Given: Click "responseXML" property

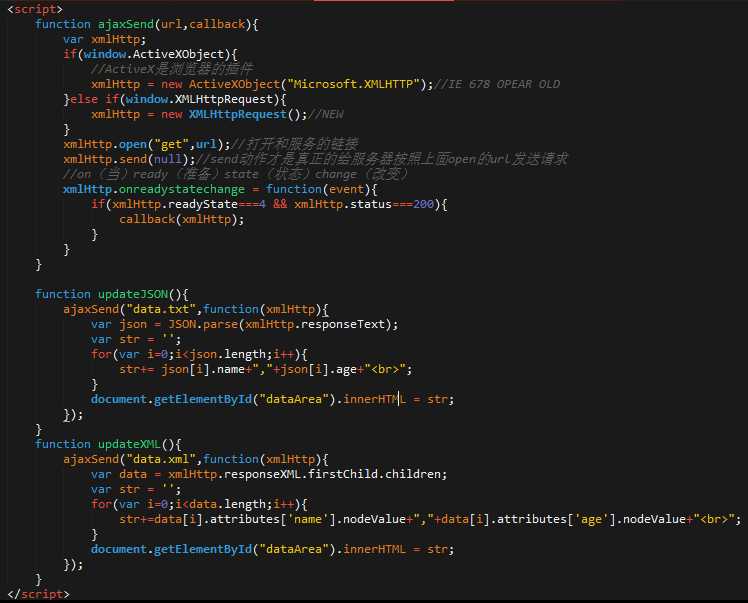Looking at the screenshot, I should [262, 474].
